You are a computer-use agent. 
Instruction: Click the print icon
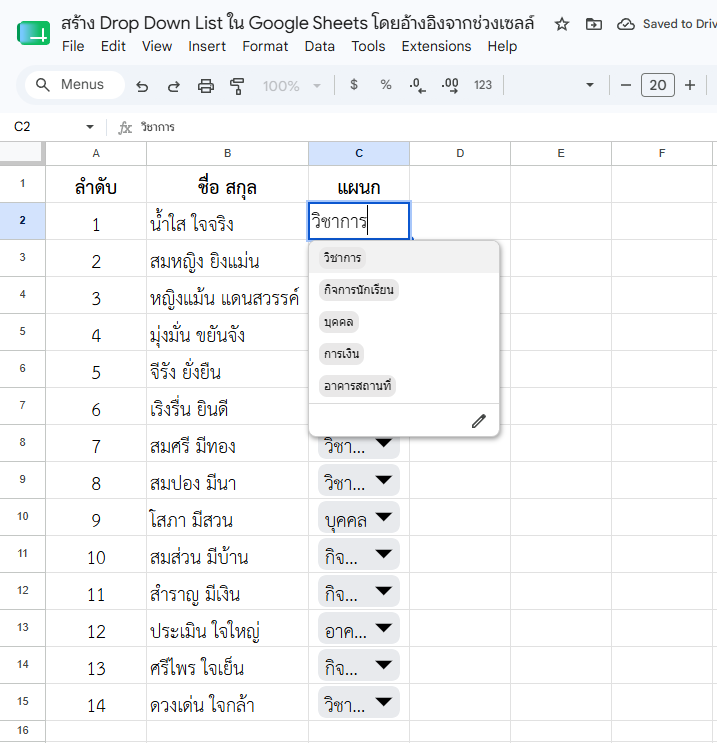tap(206, 86)
